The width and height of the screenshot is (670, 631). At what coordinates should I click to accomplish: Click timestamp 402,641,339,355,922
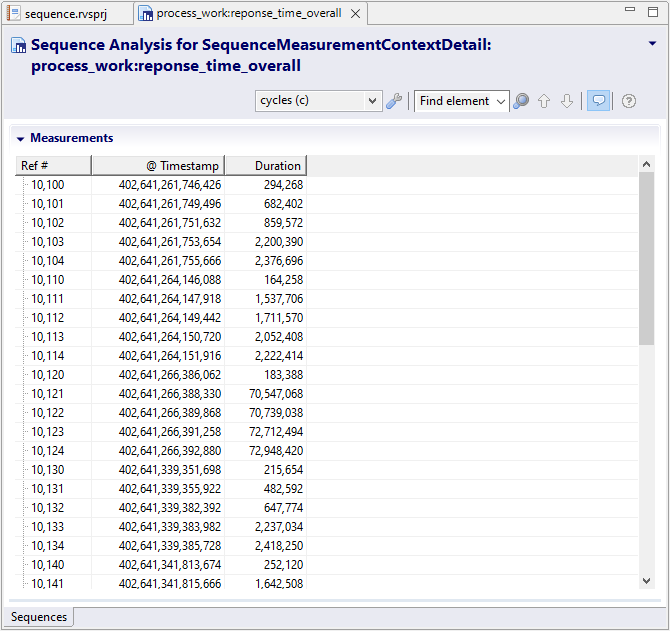point(170,489)
